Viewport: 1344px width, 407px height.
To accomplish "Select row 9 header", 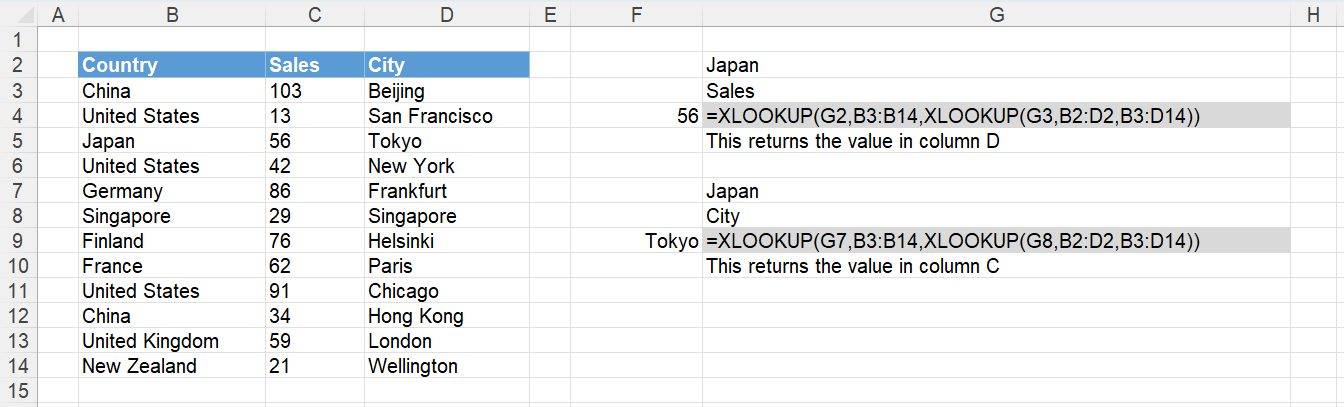I will pyautogui.click(x=19, y=241).
